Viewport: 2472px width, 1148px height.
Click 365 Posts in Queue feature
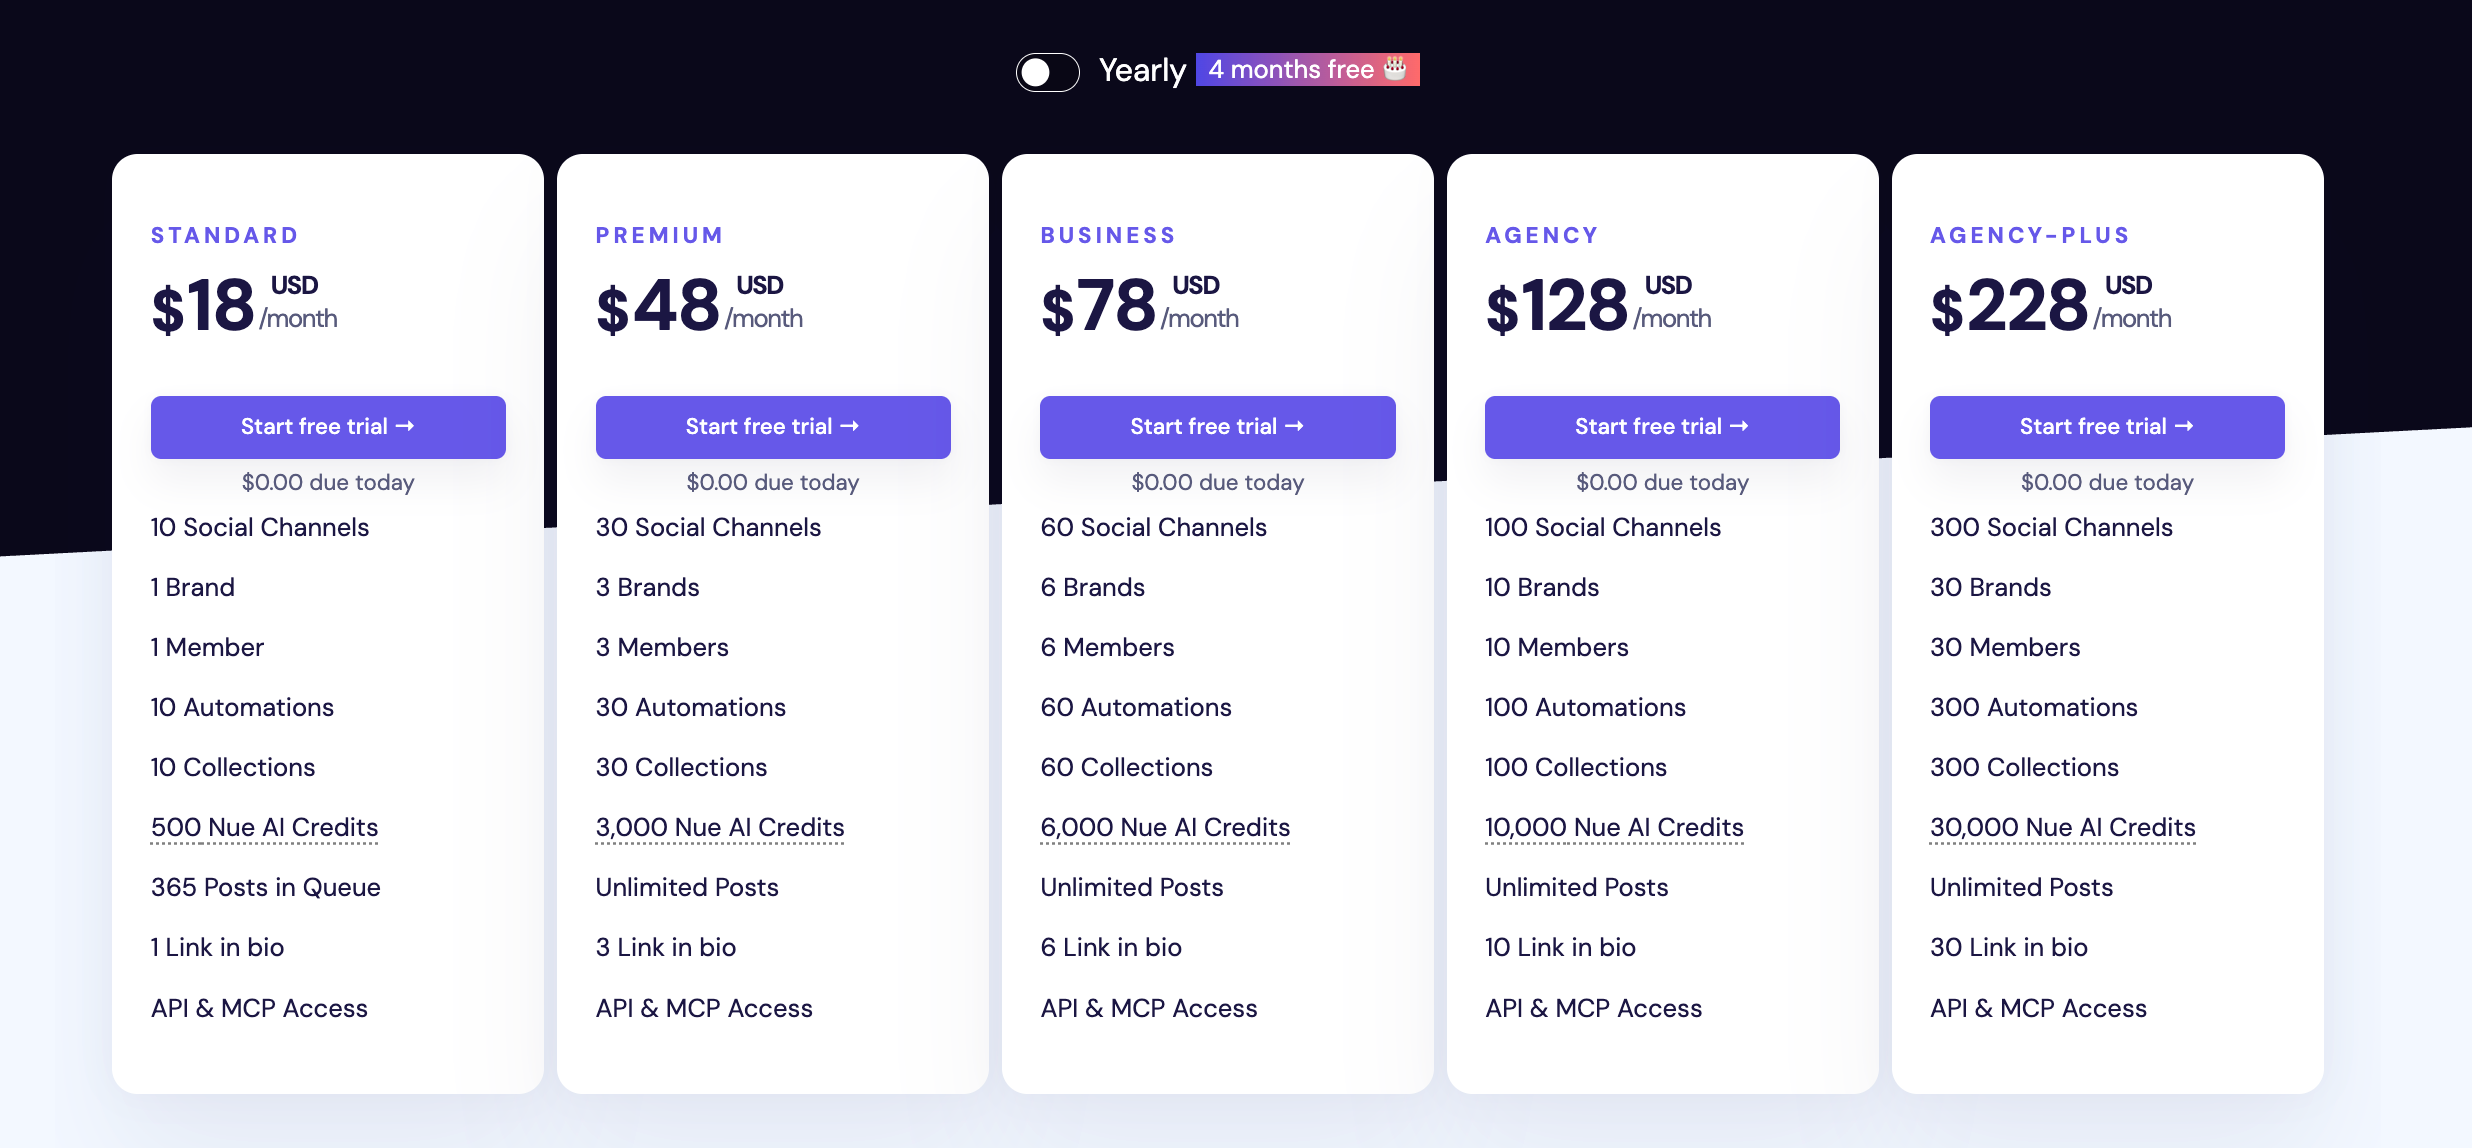pyautogui.click(x=266, y=887)
